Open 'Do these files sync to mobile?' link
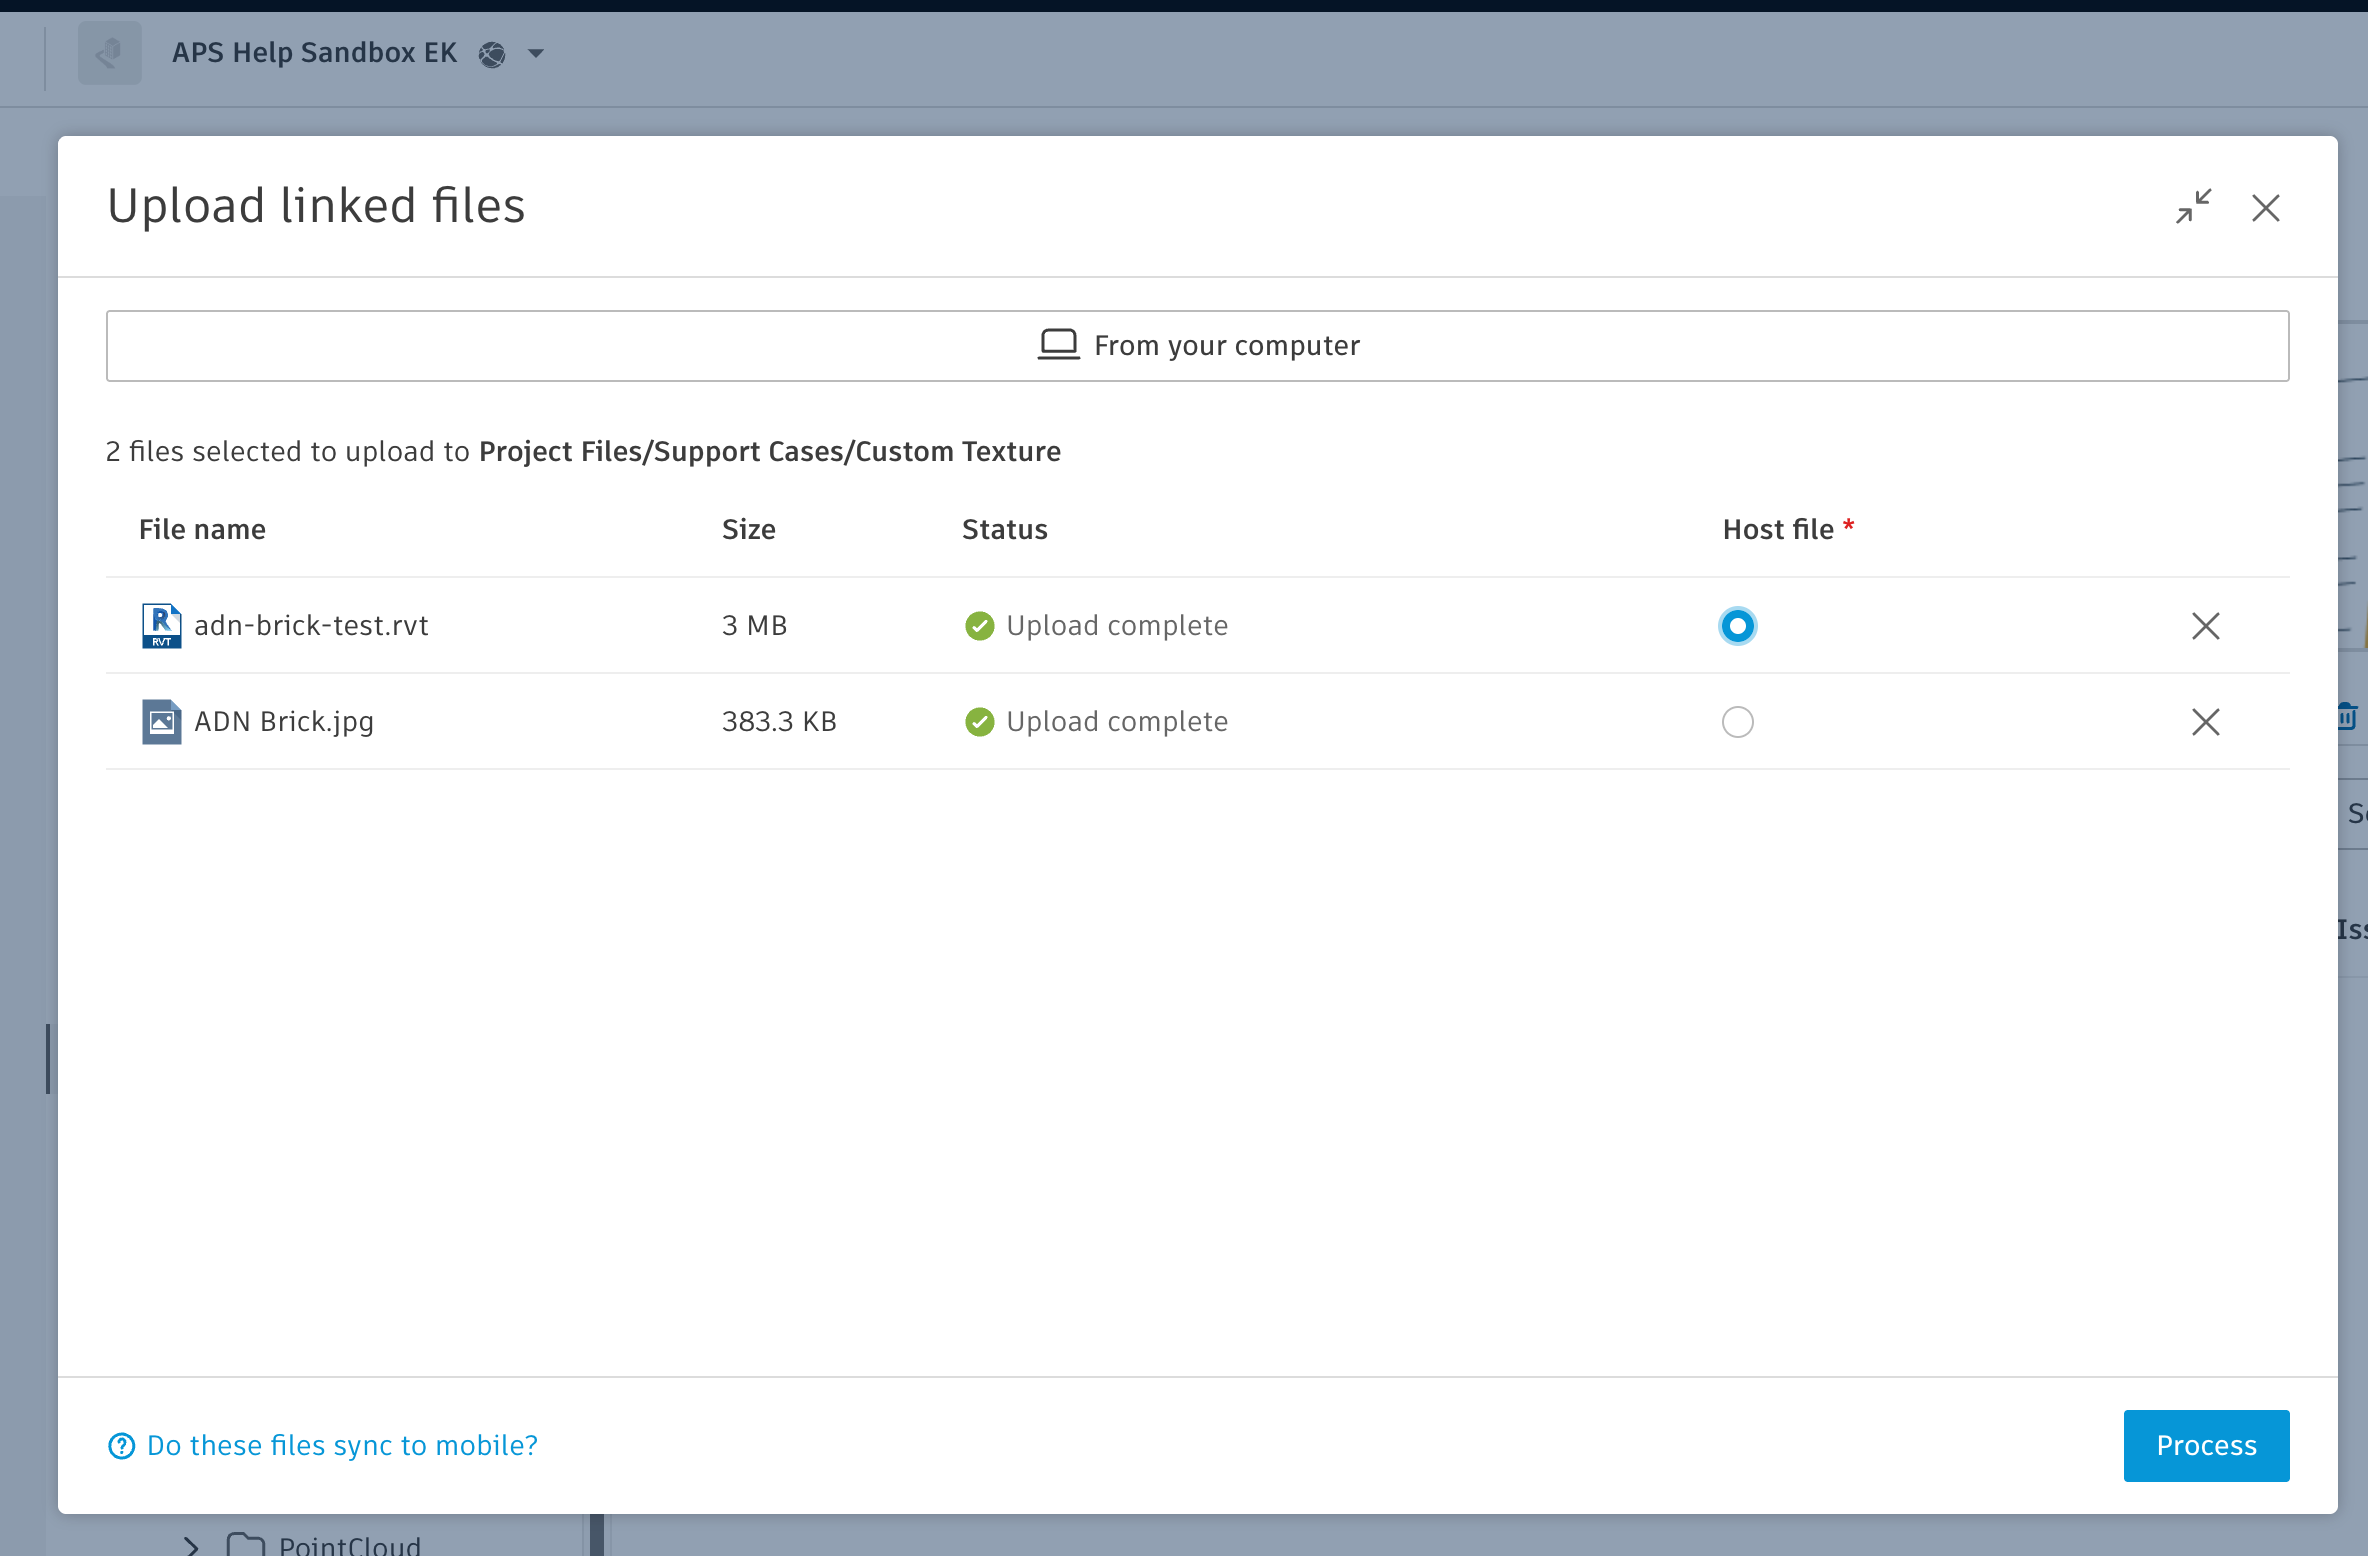The image size is (2368, 1556). click(x=342, y=1446)
